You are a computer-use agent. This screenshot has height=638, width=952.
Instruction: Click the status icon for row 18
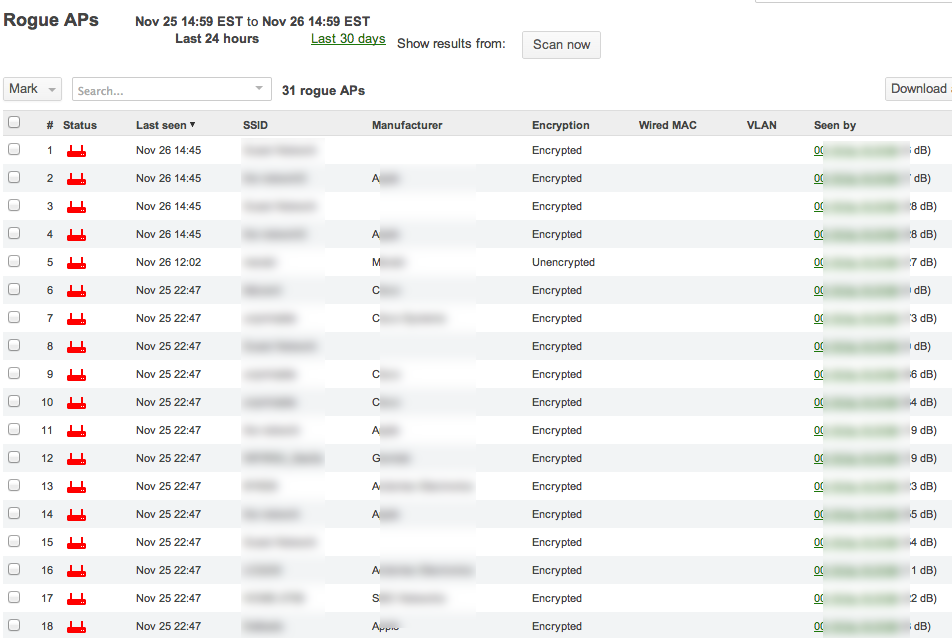point(76,627)
